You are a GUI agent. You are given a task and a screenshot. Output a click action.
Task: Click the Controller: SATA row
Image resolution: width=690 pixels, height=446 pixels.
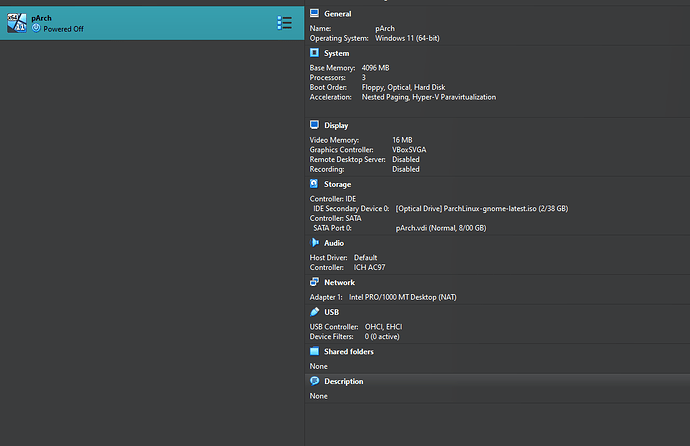point(335,218)
